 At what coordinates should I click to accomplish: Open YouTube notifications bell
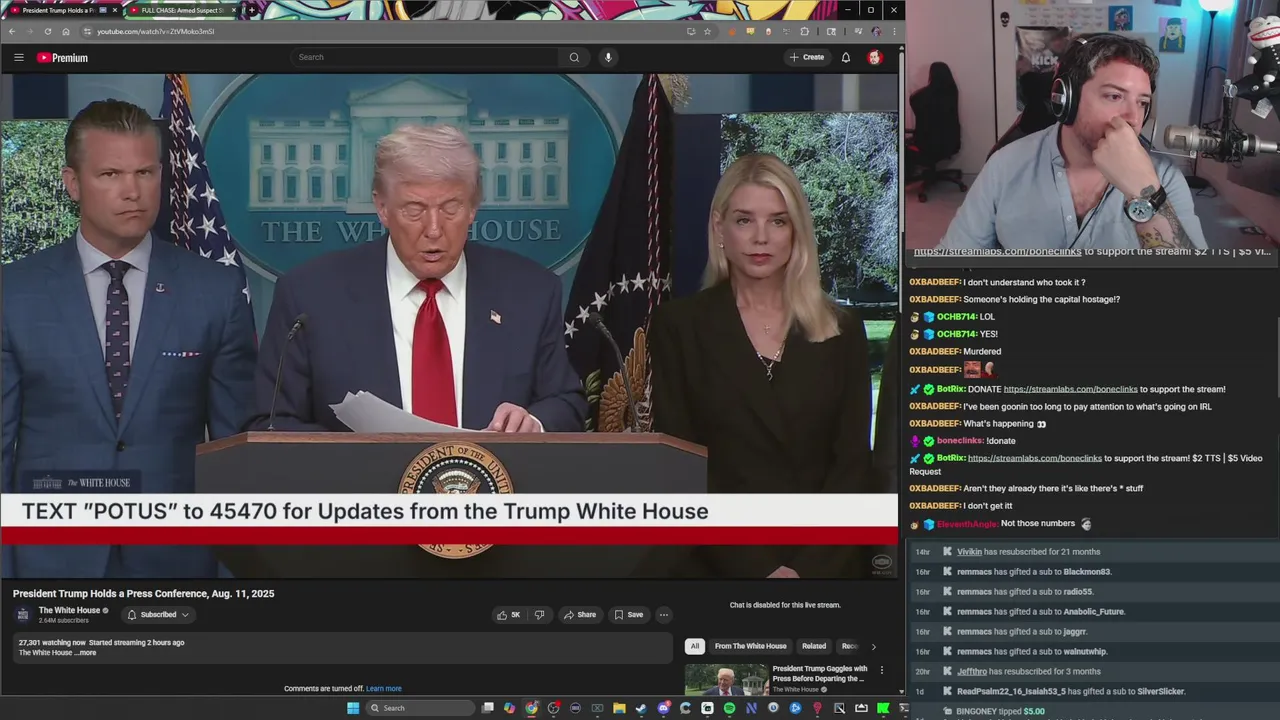[846, 57]
